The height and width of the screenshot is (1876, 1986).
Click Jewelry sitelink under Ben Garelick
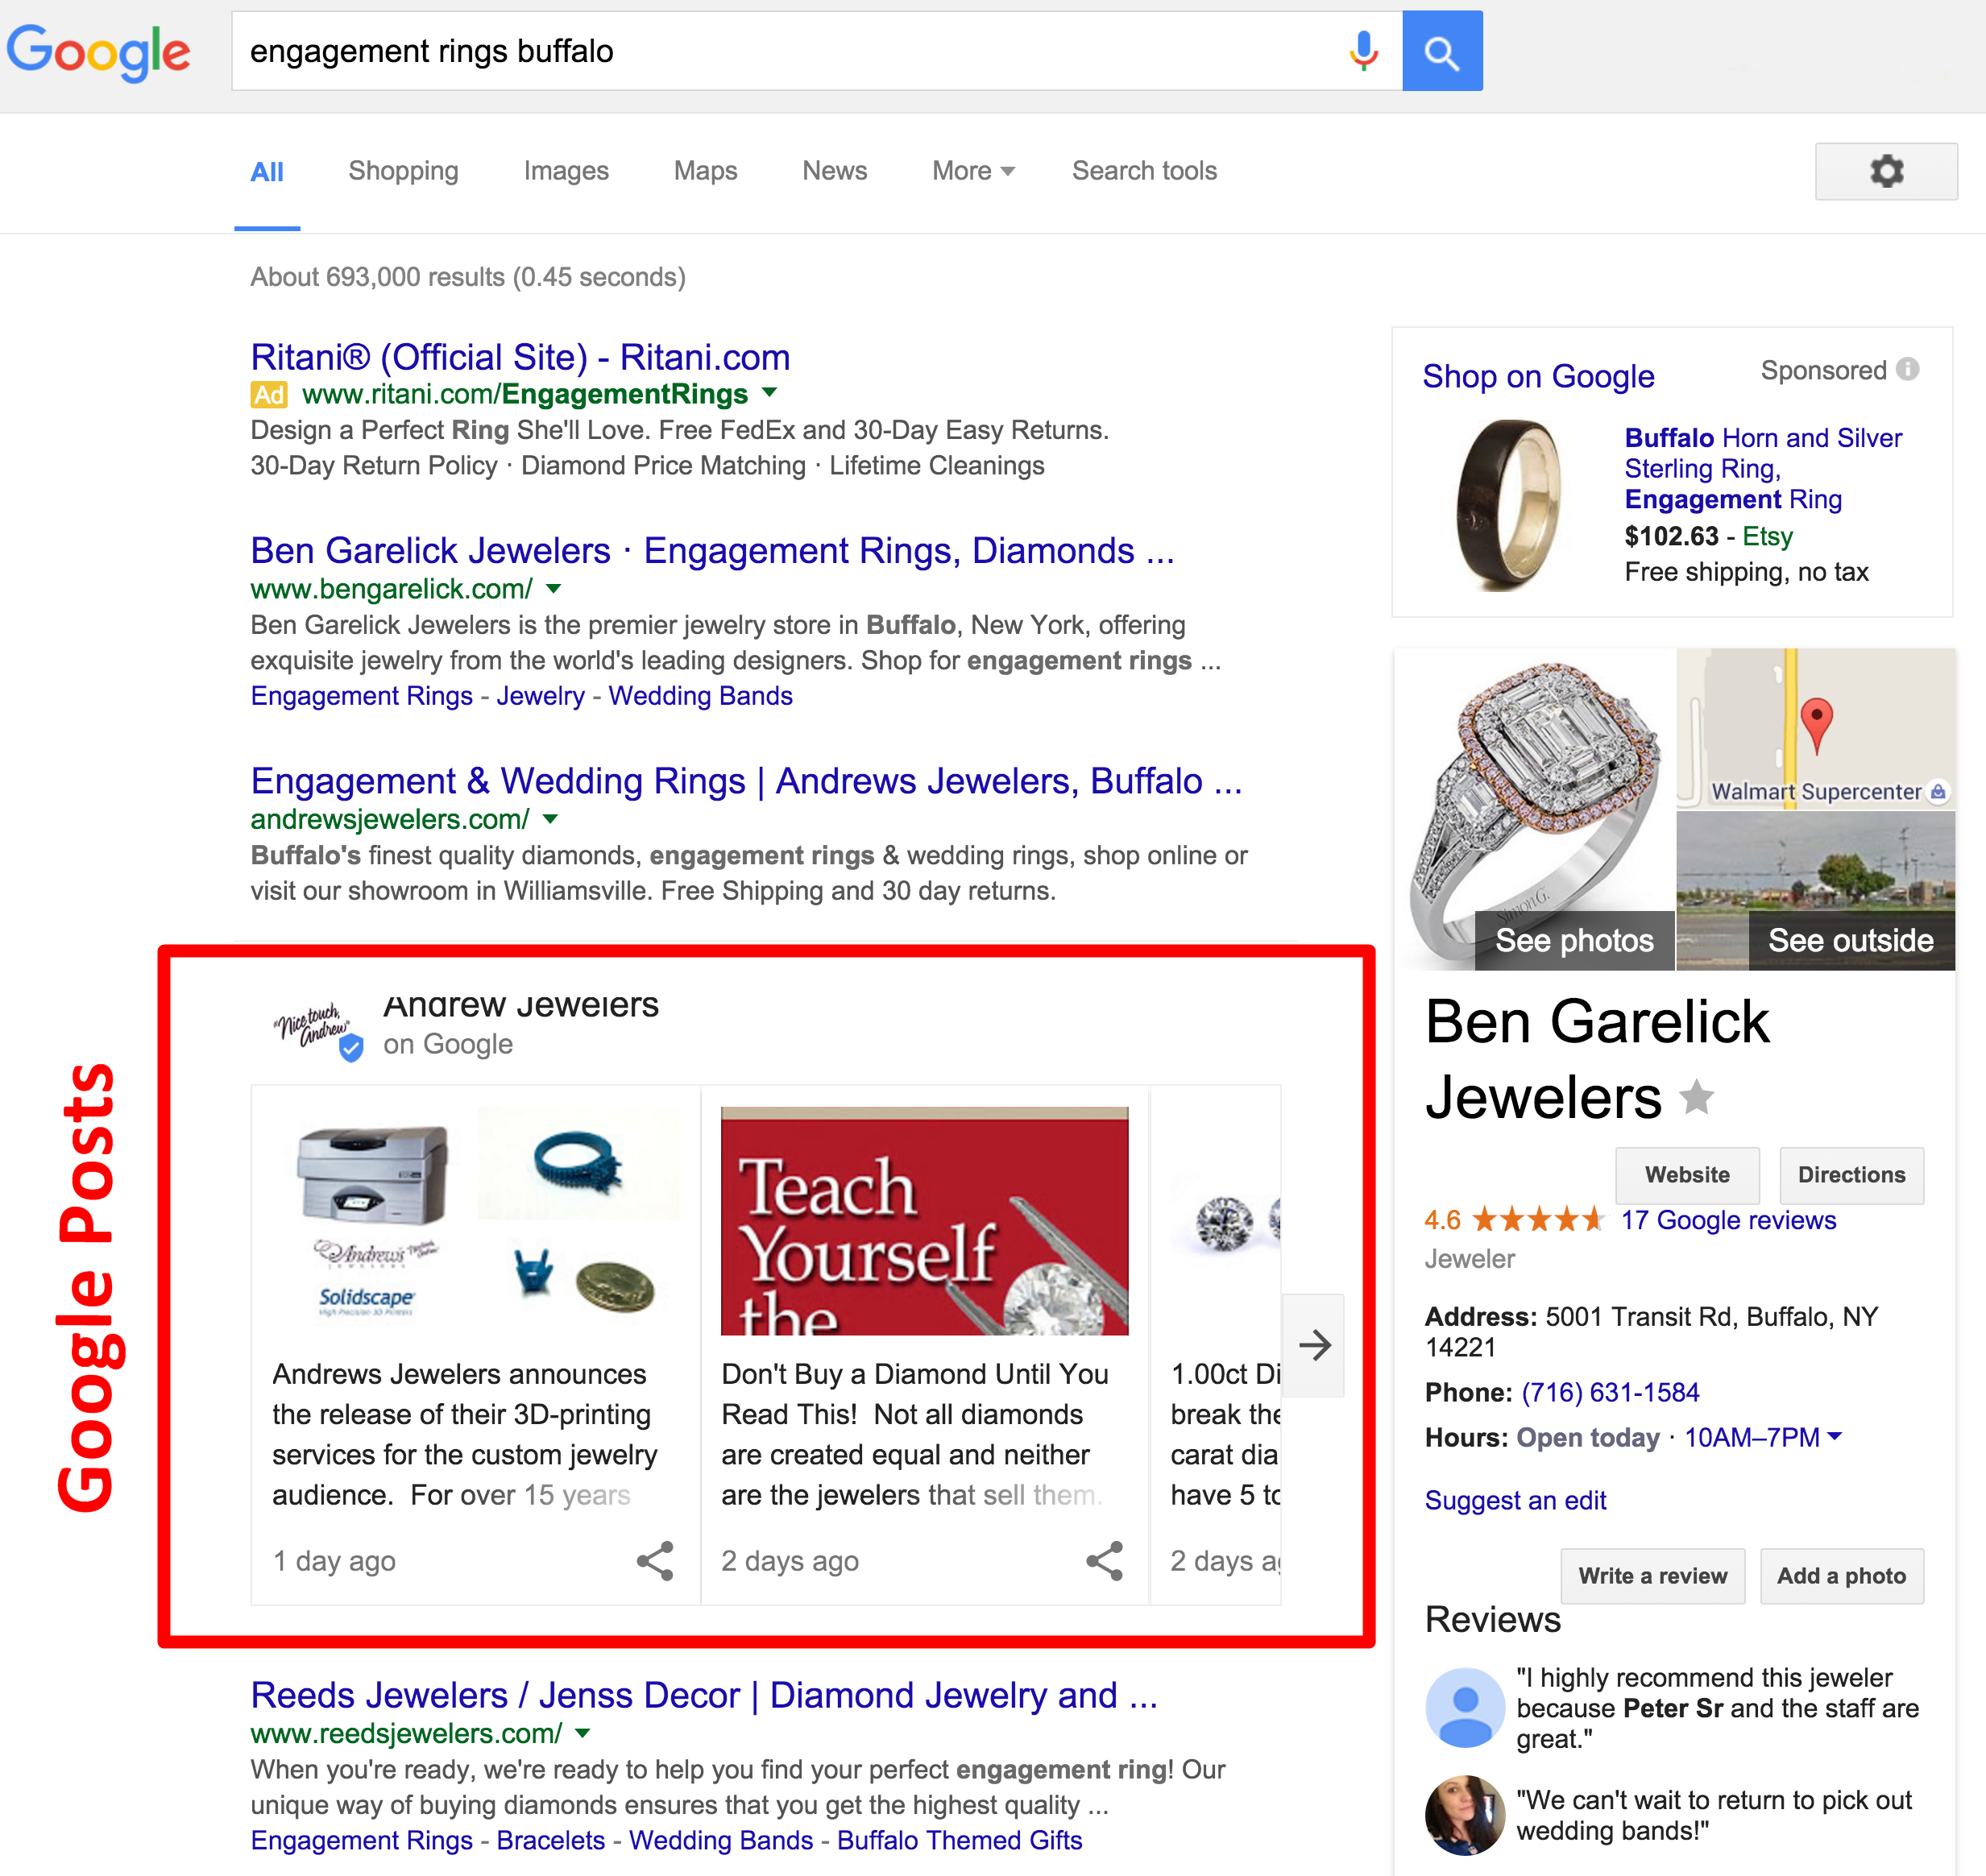point(540,696)
